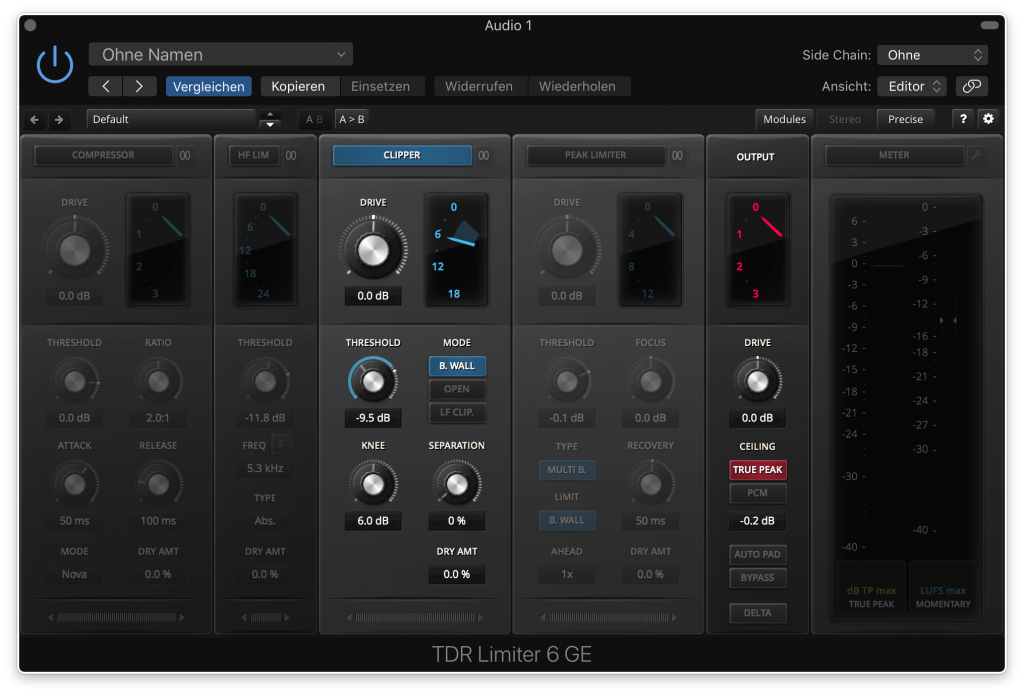
Task: Open the help question mark
Action: tap(963, 119)
